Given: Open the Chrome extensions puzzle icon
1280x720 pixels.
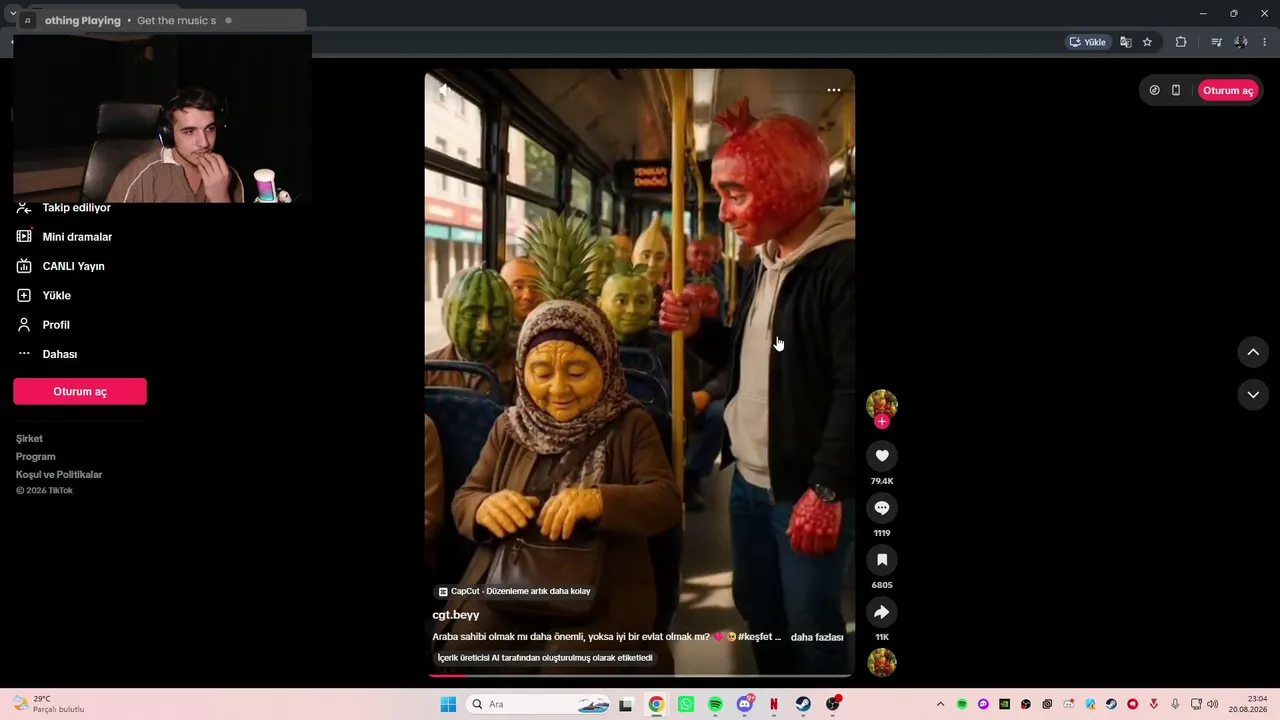Looking at the screenshot, I should [x=1181, y=42].
